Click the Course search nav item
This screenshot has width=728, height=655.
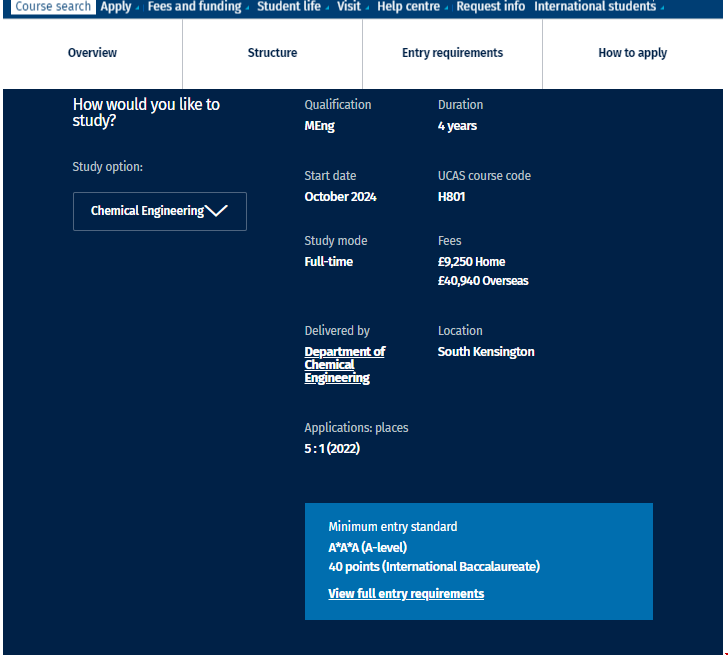pyautogui.click(x=53, y=7)
